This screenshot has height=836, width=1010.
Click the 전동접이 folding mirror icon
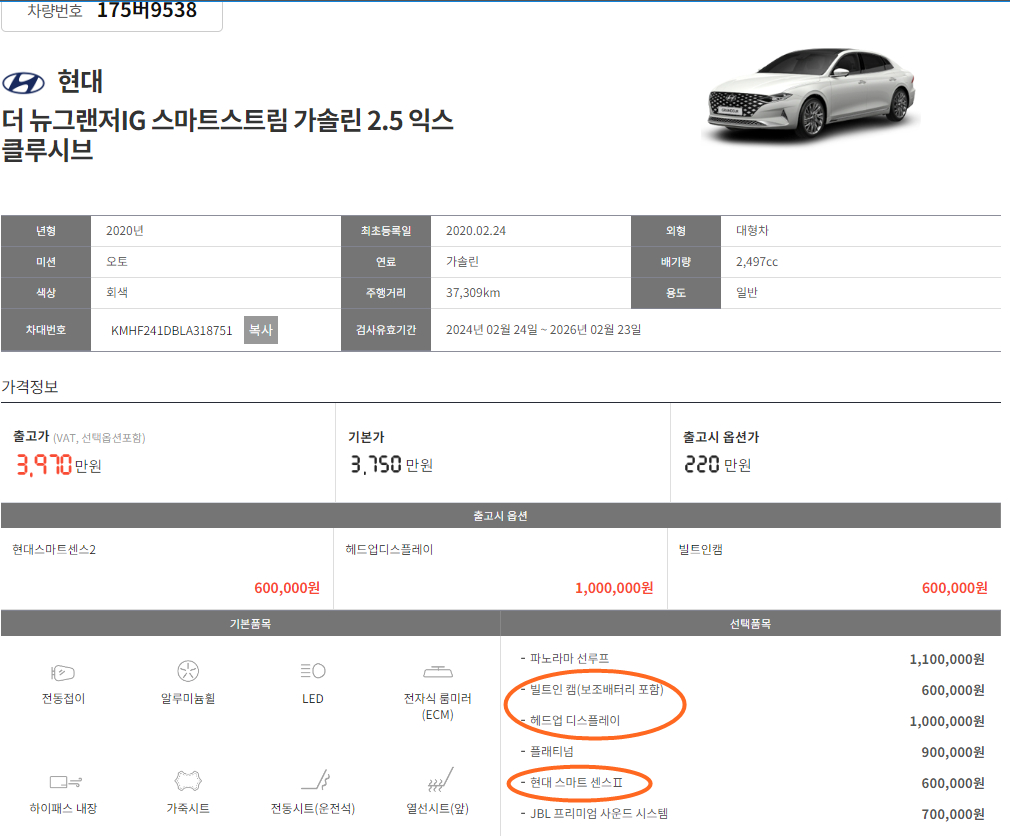[63, 673]
